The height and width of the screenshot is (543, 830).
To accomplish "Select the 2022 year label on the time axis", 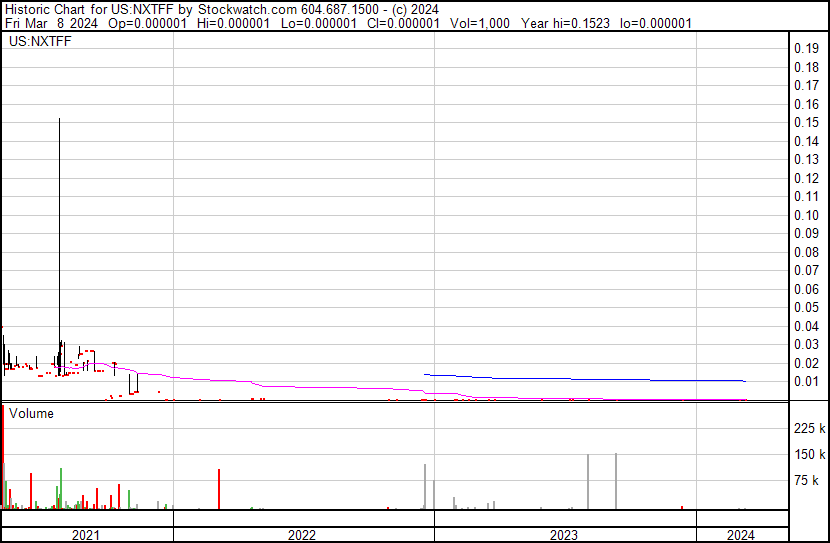I will click(x=302, y=535).
